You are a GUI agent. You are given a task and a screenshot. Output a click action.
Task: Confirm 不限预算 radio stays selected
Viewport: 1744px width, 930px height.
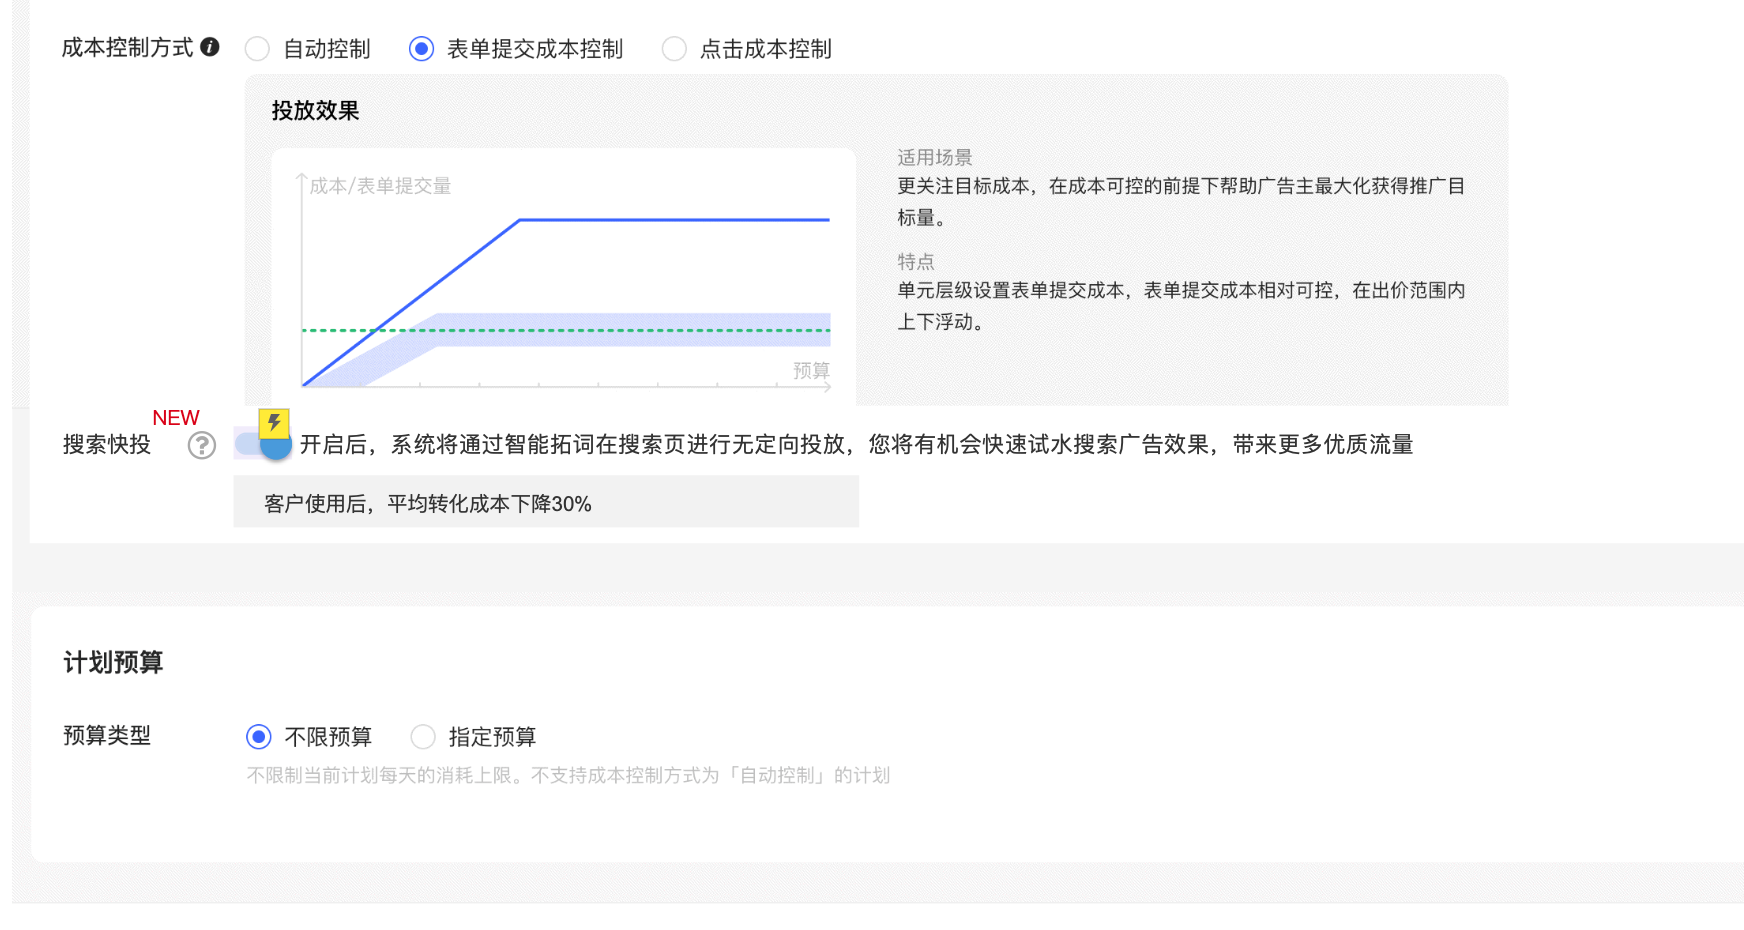[x=258, y=736]
